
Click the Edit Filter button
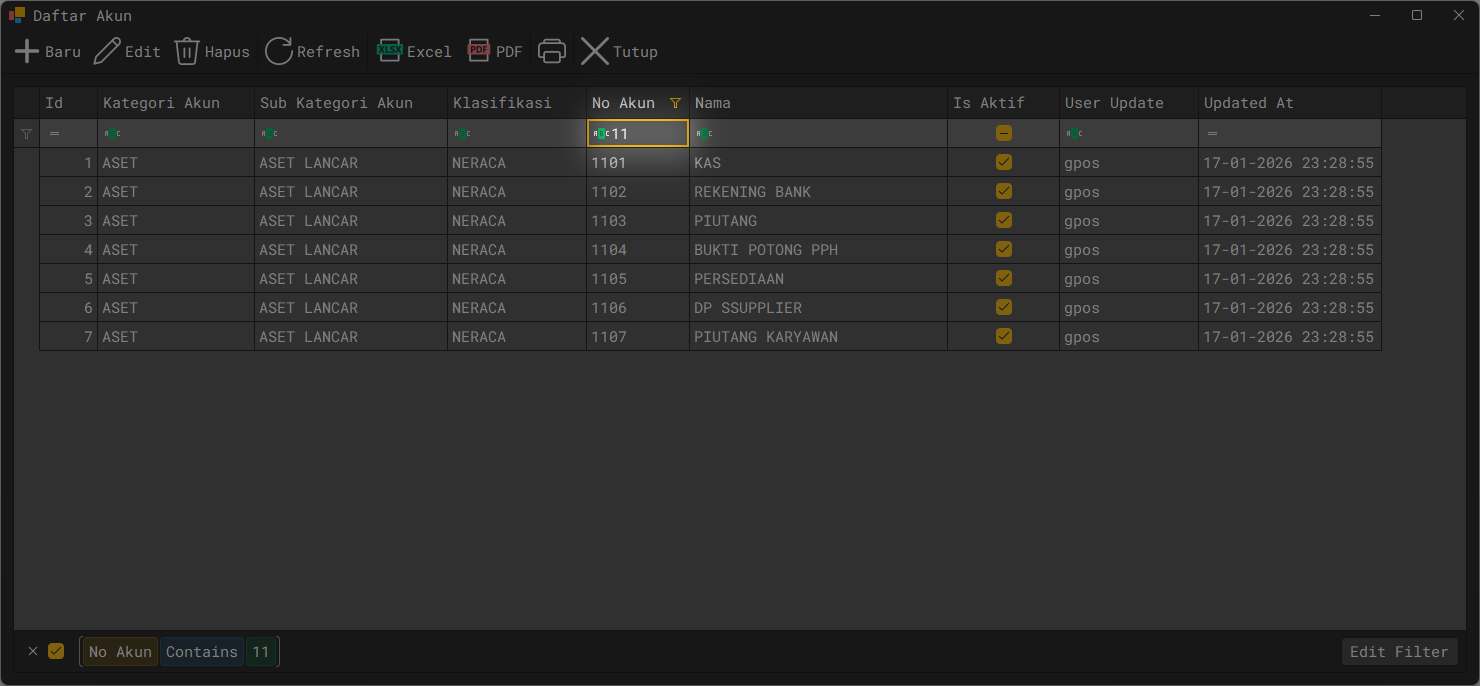coord(1399,652)
